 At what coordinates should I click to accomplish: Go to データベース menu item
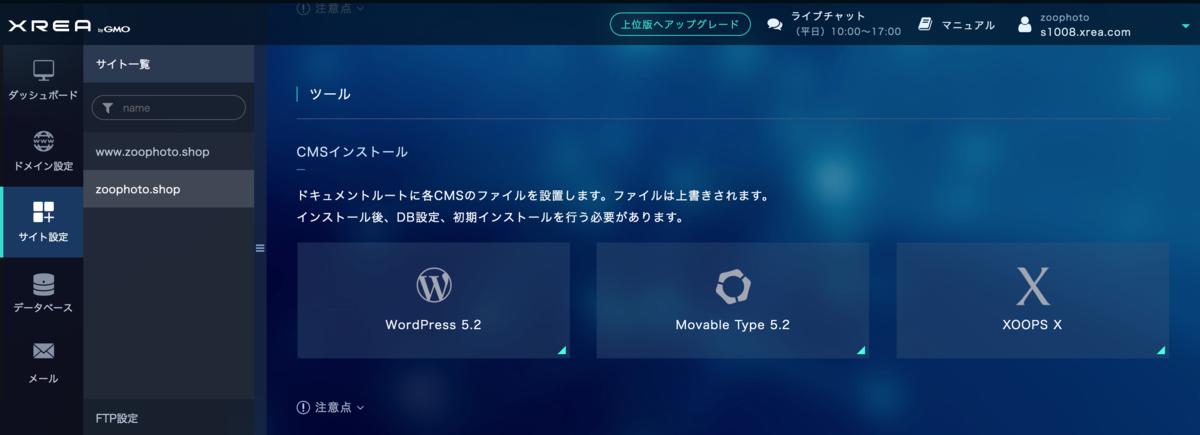point(42,292)
